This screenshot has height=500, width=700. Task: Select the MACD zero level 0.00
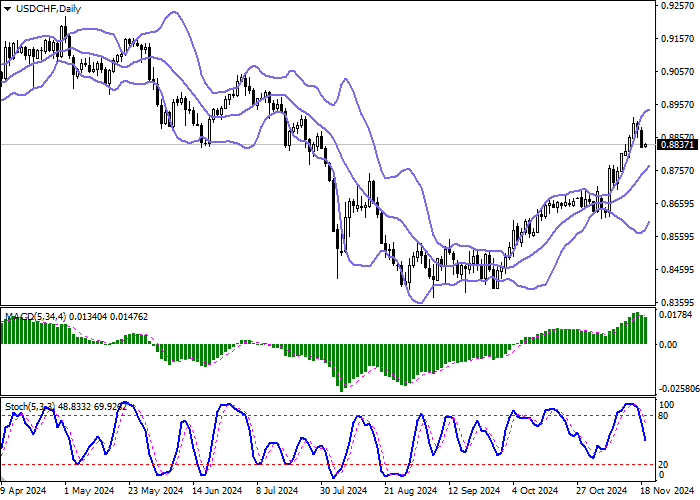pyautogui.click(x=668, y=345)
